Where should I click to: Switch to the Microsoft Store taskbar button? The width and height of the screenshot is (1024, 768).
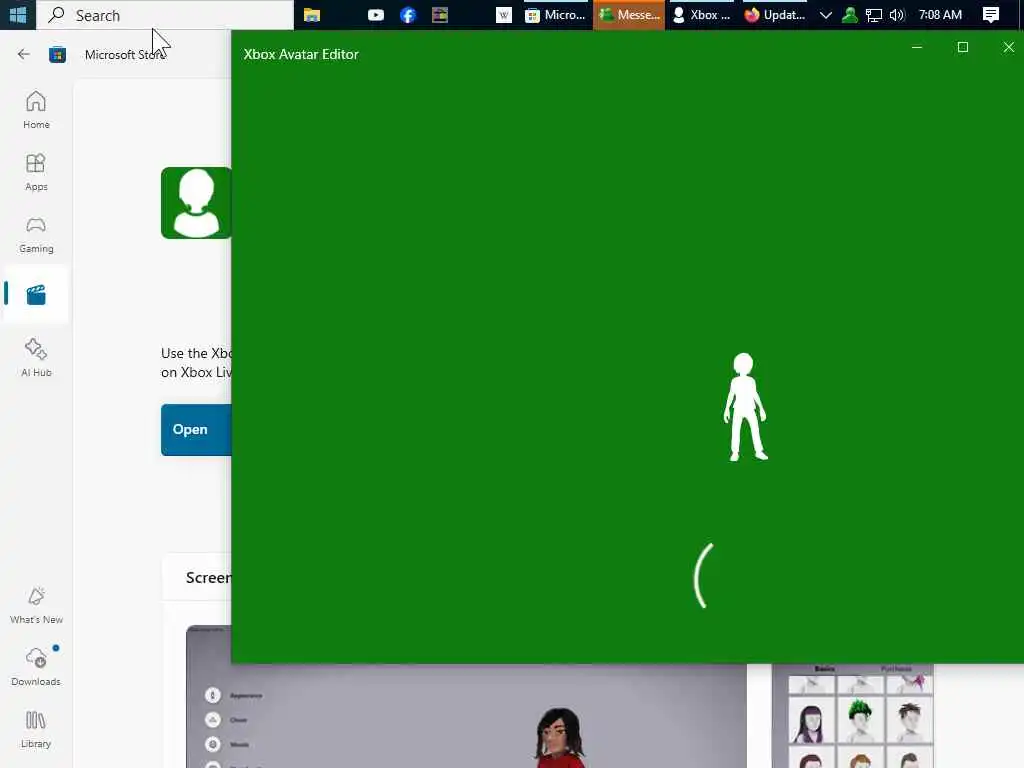[x=556, y=14]
